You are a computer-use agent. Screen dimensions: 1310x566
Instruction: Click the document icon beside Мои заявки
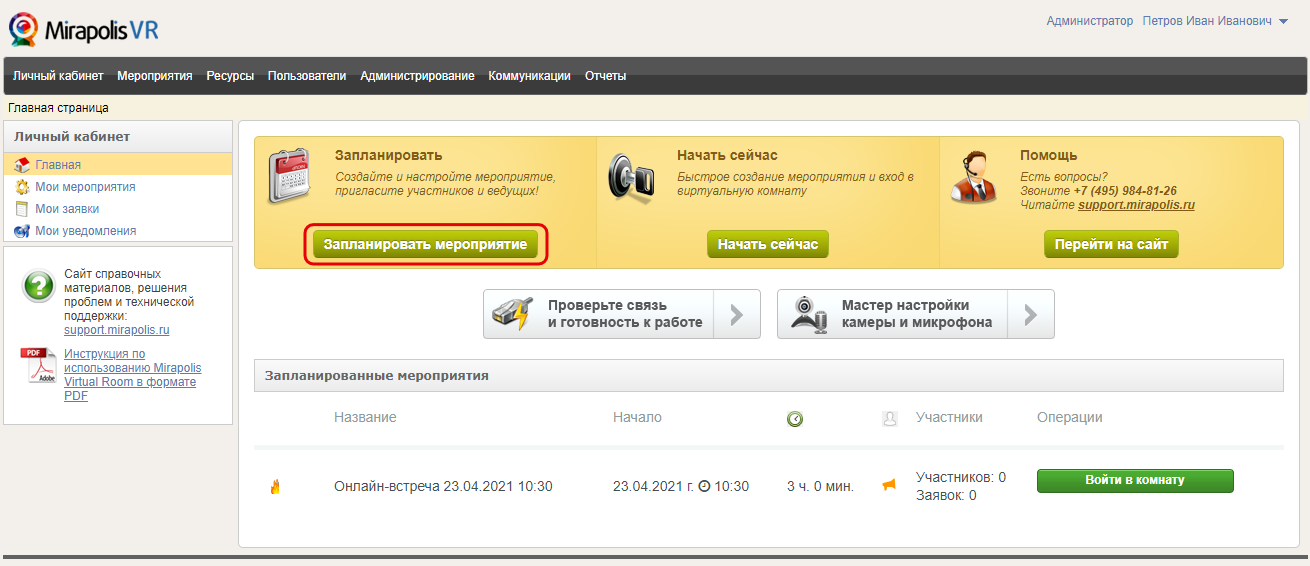[22, 209]
